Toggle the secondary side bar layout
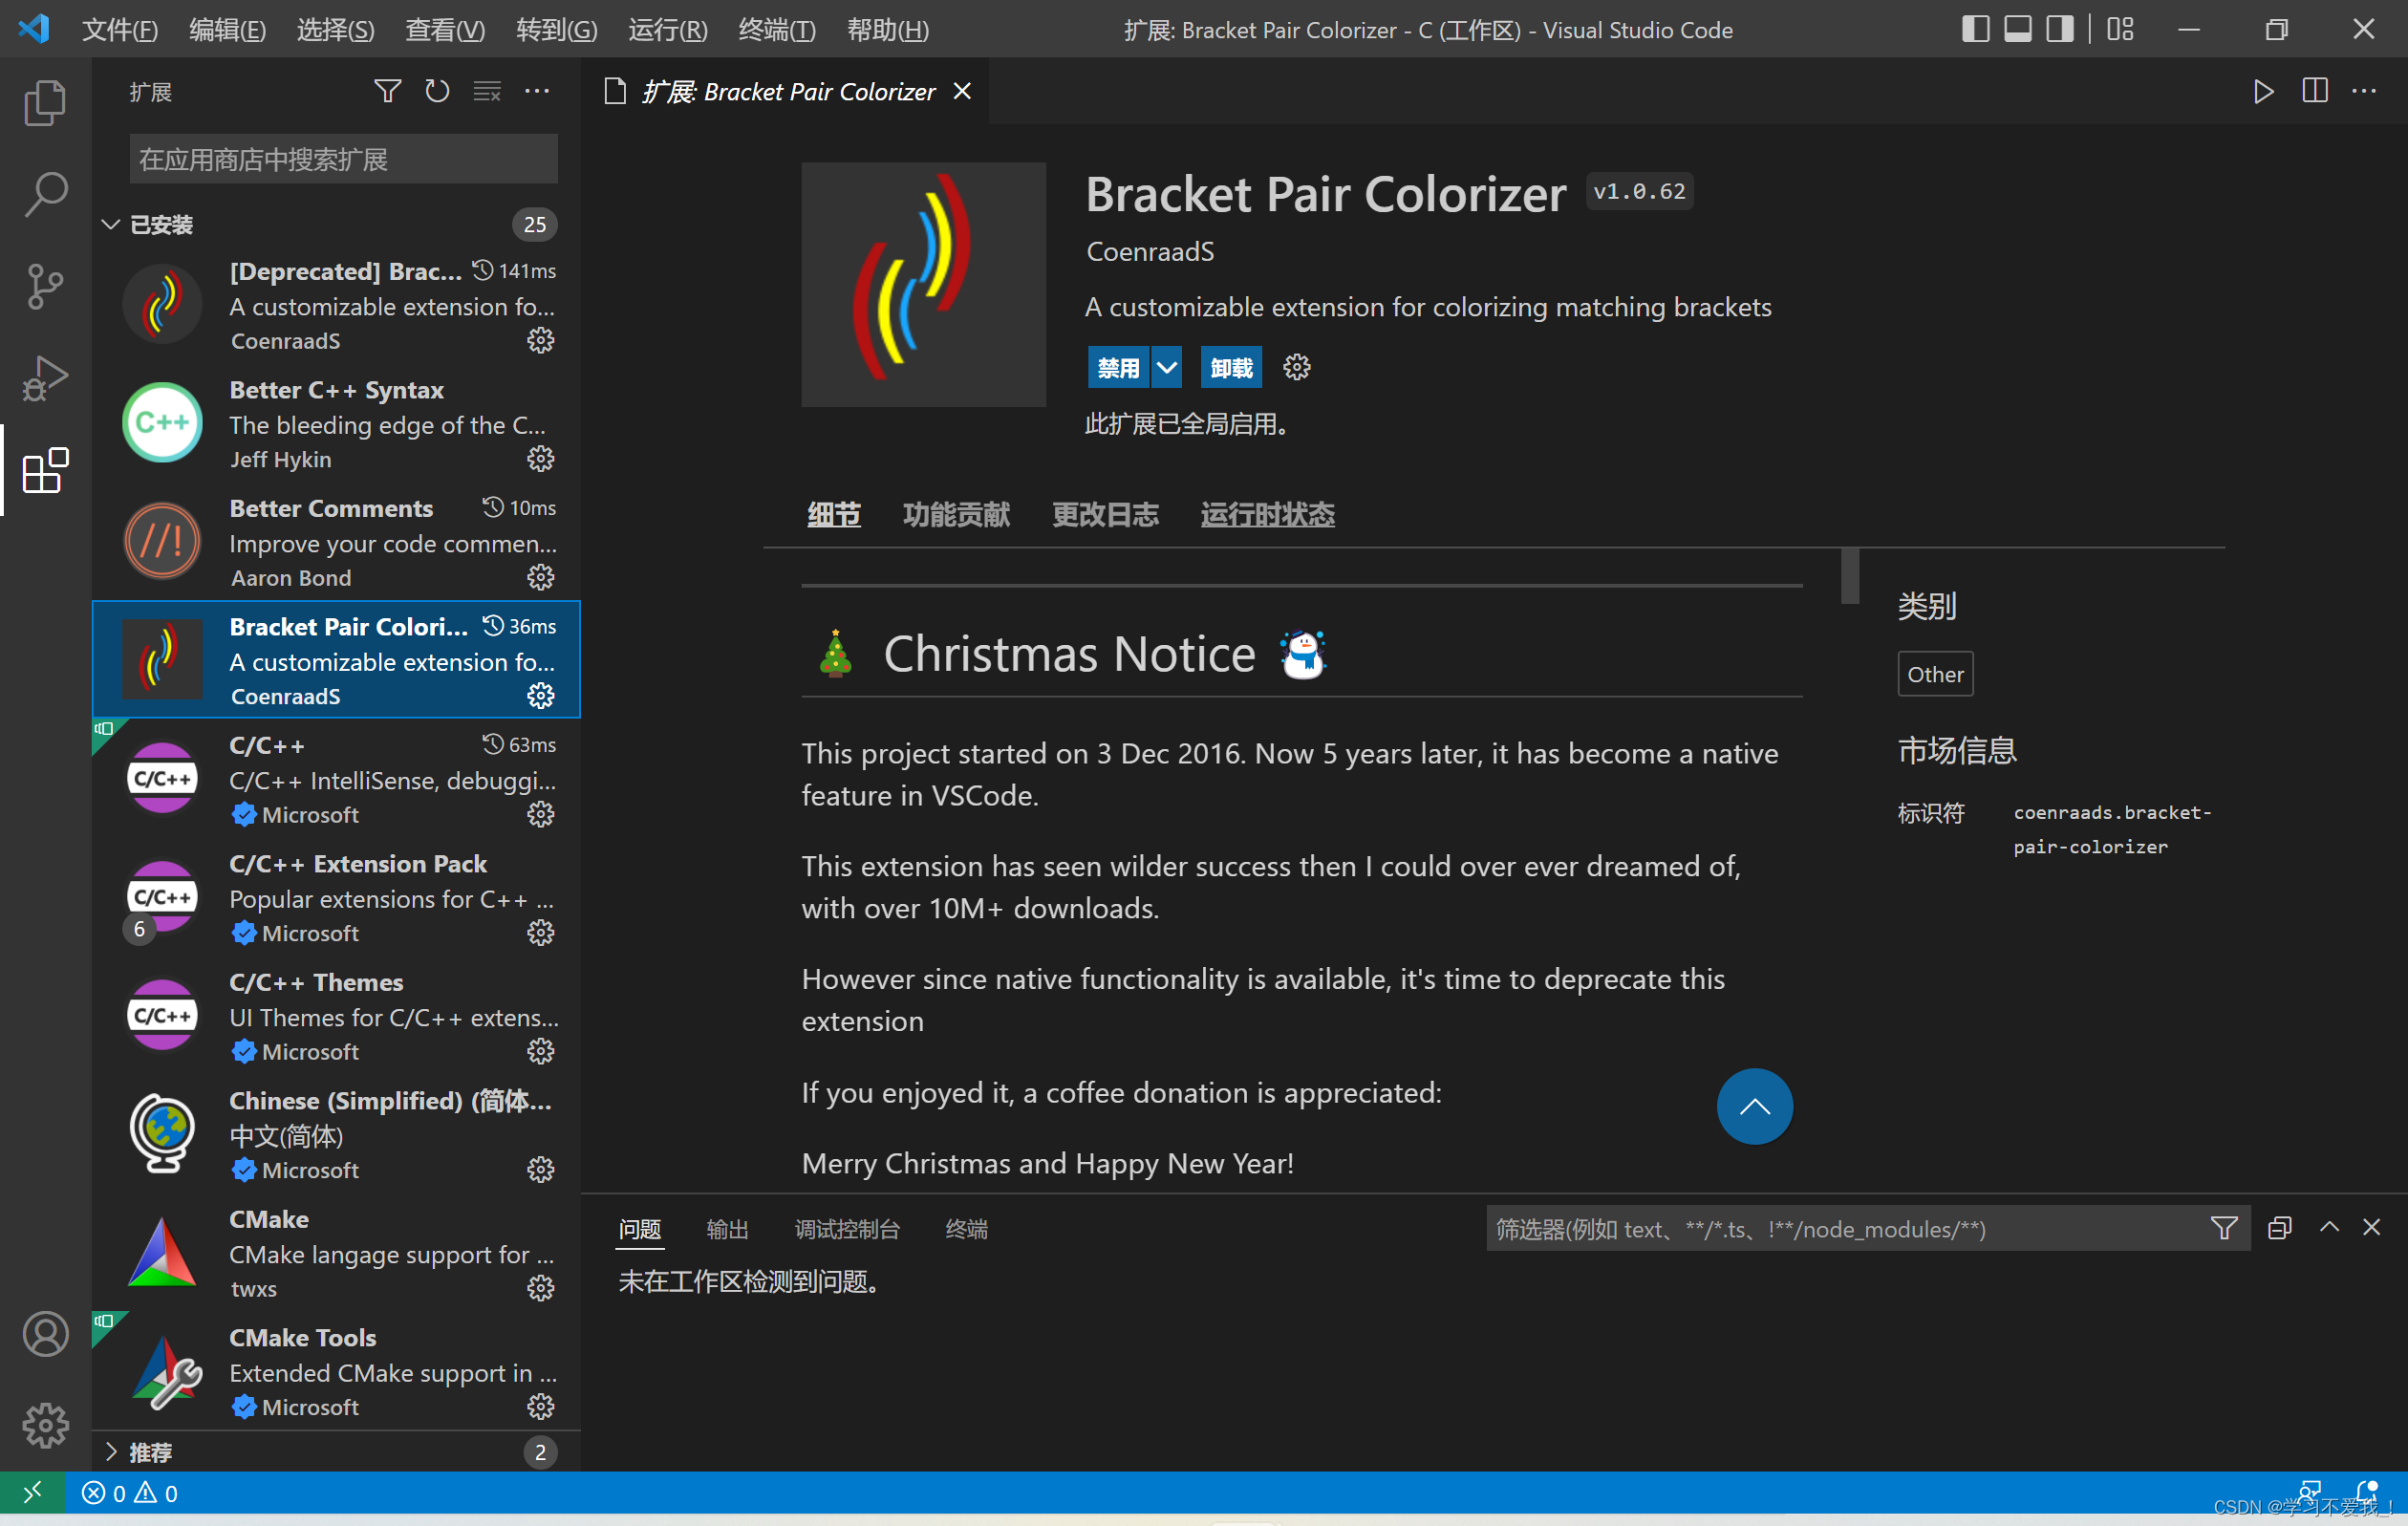 pos(2059,29)
